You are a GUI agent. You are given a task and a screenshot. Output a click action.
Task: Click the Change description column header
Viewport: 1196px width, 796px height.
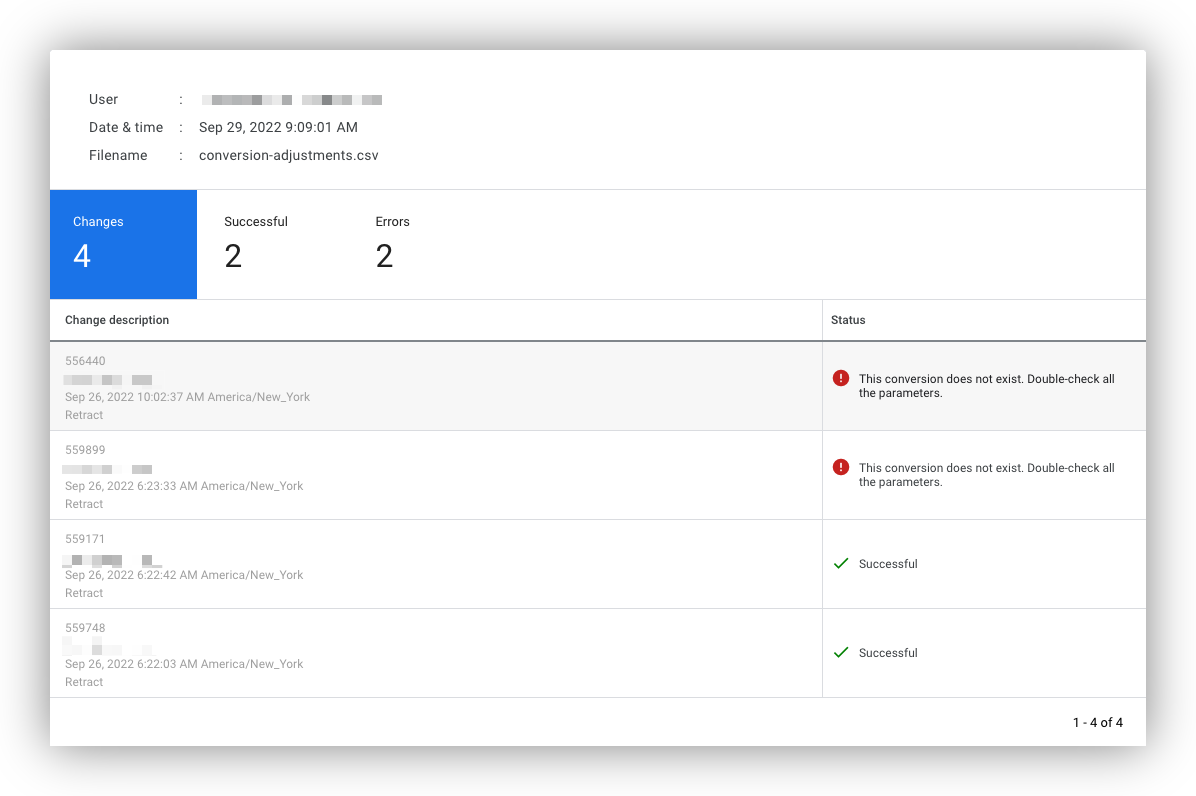117,320
